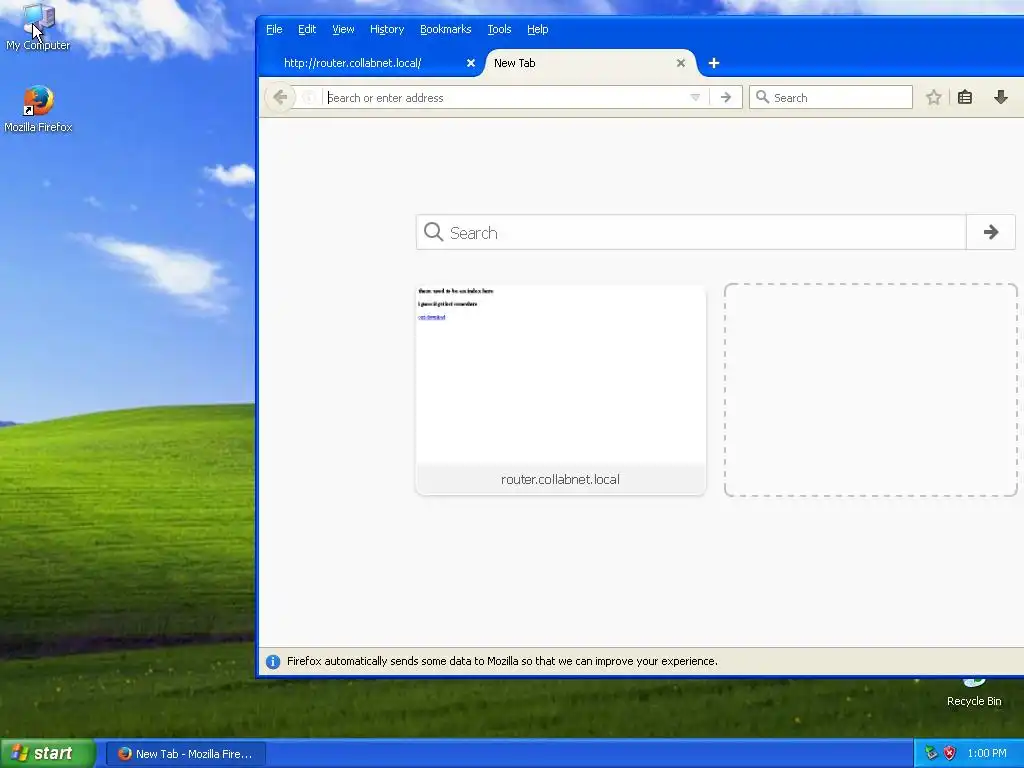
Task: Open the address bar history dropdown
Action: coord(695,98)
